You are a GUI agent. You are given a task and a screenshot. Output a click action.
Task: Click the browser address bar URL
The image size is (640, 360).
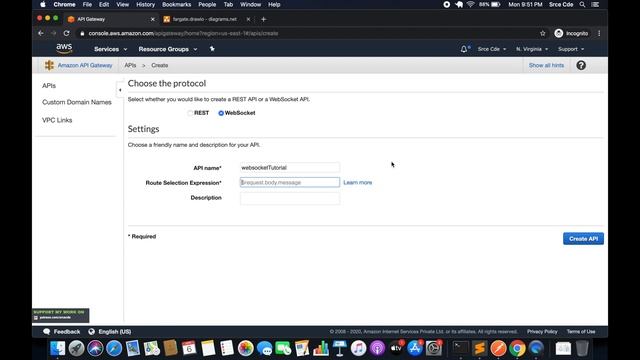183,33
